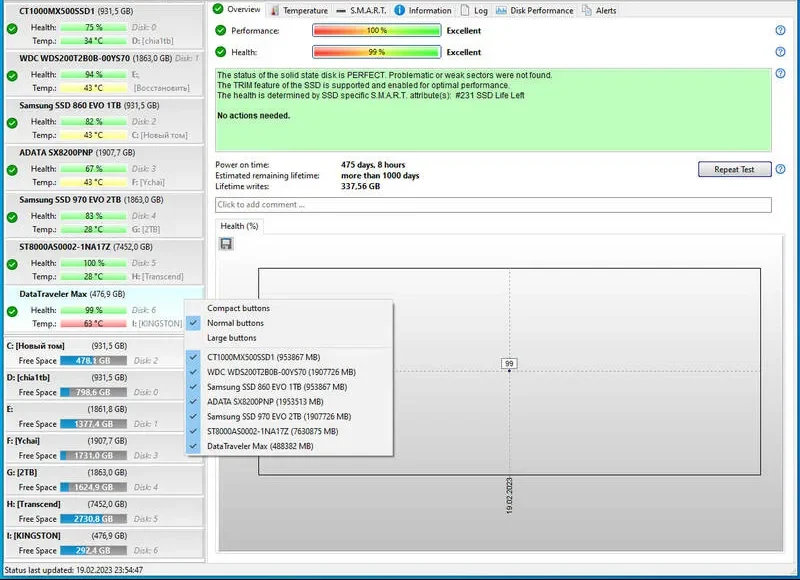This screenshot has width=800, height=580.
Task: Uncheck DataTraveler Max (488382 MB) in menu
Action: pyautogui.click(x=259, y=446)
